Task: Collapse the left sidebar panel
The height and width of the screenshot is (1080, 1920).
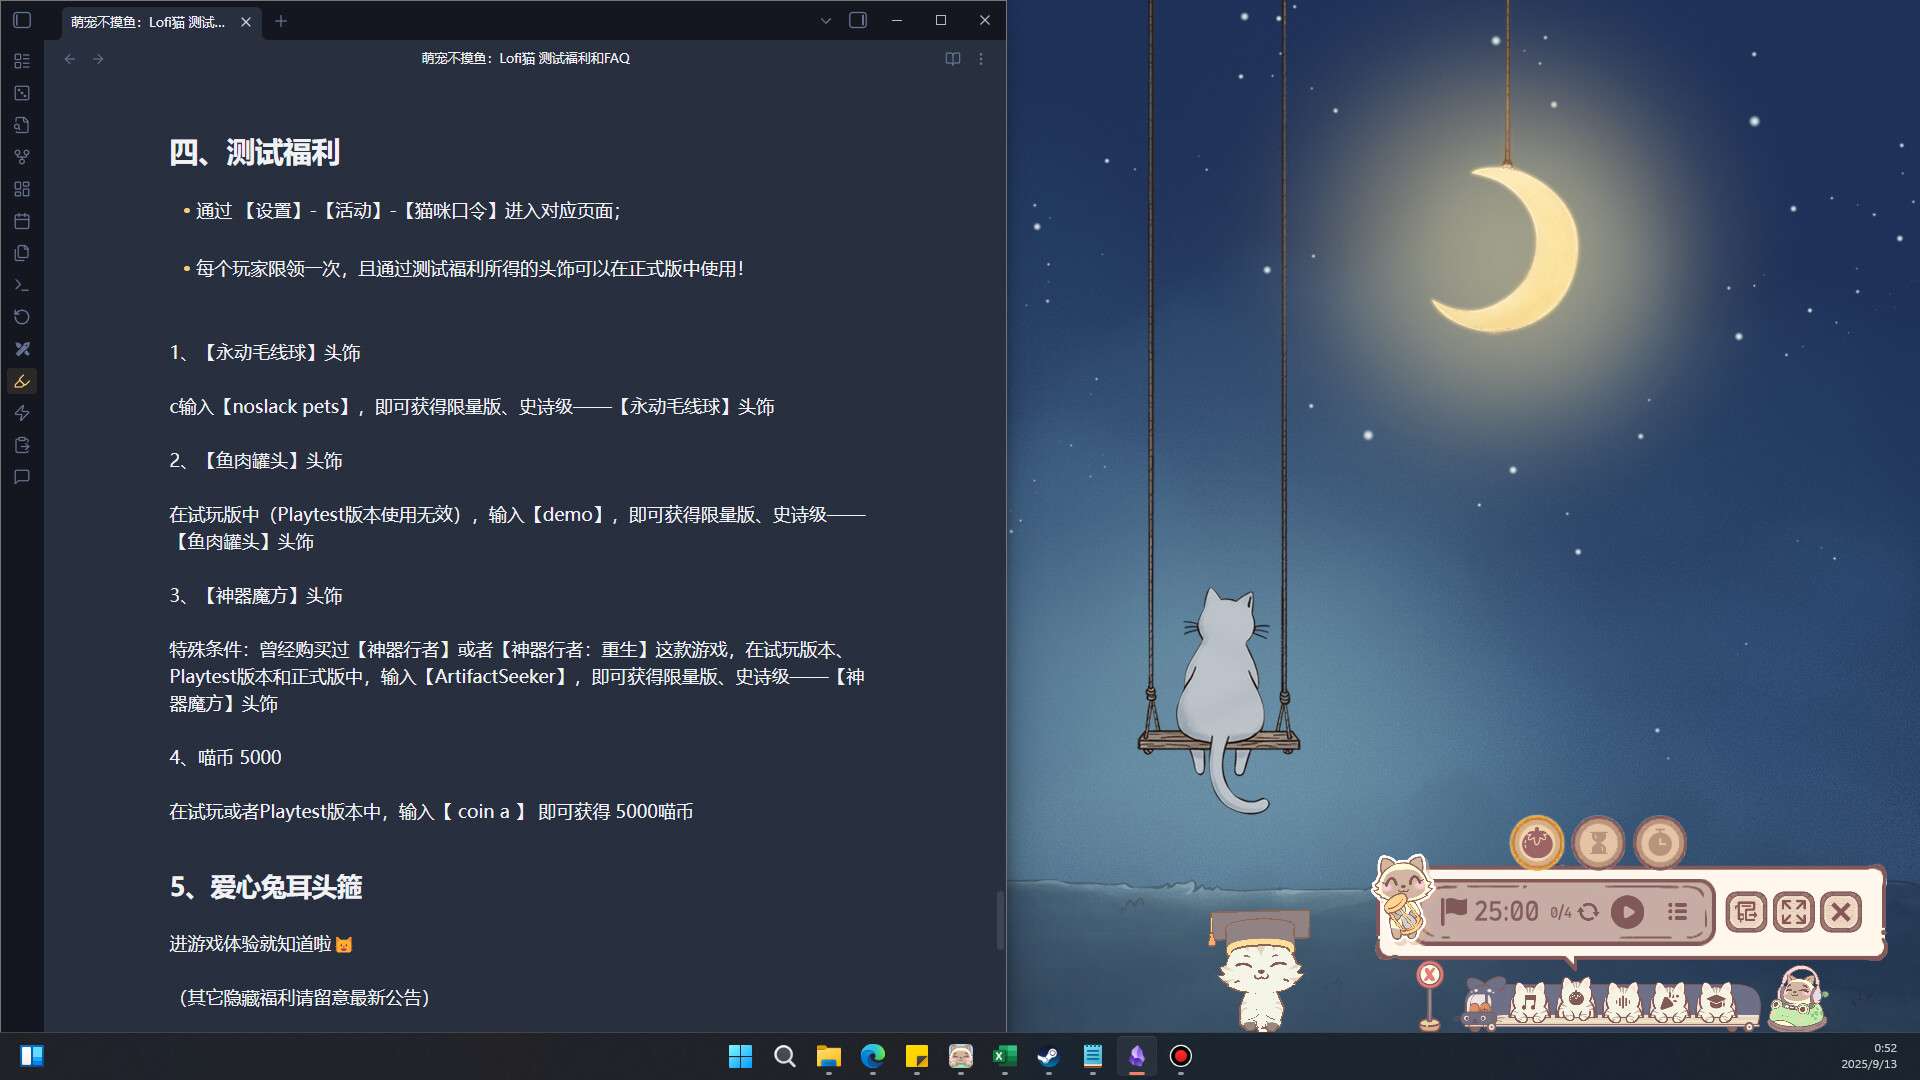Action: pyautogui.click(x=21, y=20)
